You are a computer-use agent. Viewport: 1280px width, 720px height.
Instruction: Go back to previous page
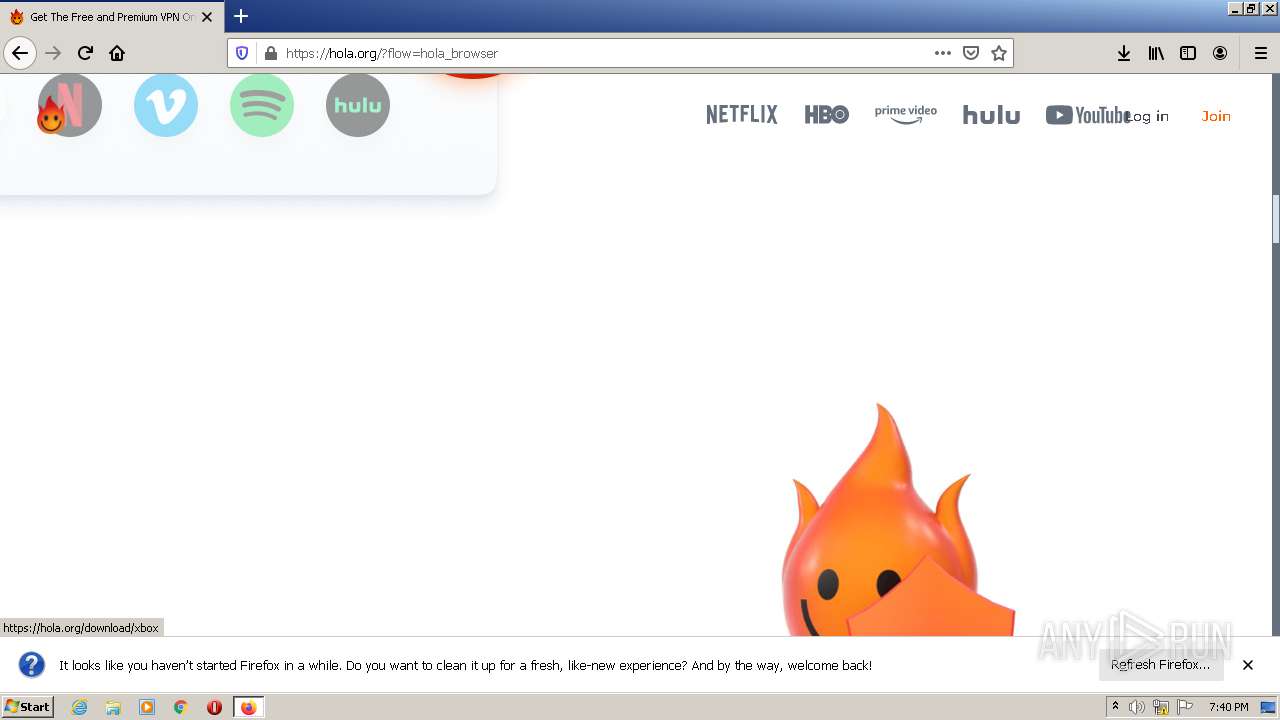pyautogui.click(x=20, y=53)
